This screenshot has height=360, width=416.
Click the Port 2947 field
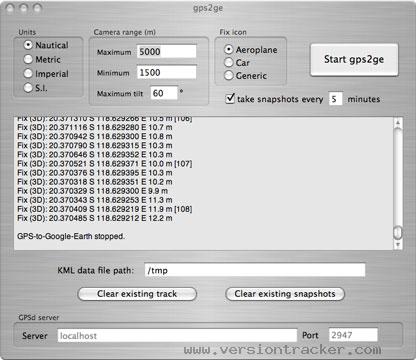[x=353, y=335]
